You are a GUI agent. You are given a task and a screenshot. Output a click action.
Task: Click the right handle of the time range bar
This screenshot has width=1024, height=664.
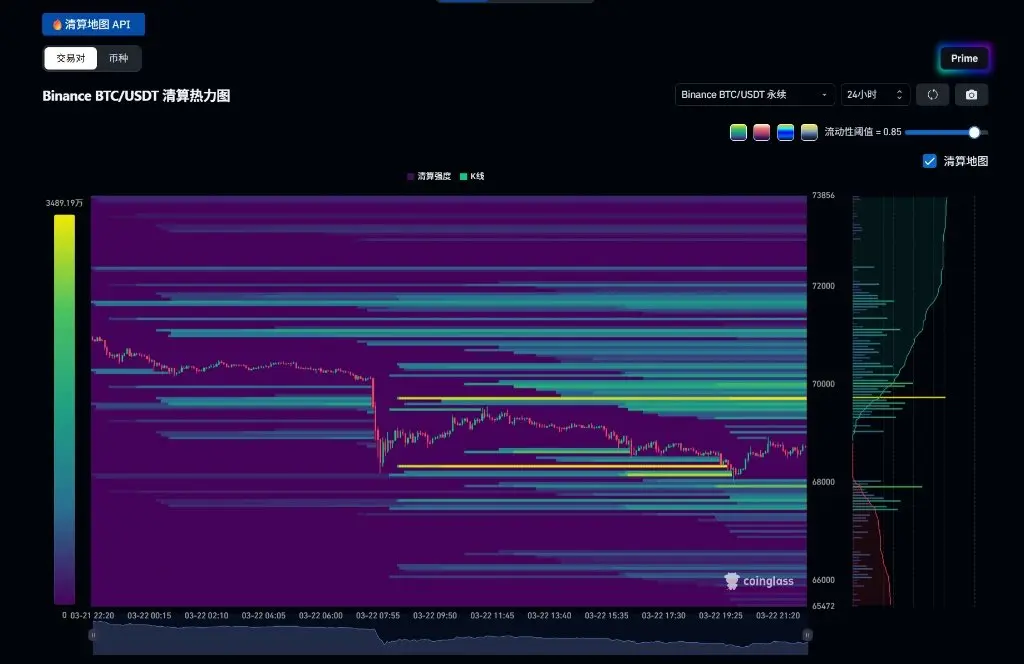point(807,635)
